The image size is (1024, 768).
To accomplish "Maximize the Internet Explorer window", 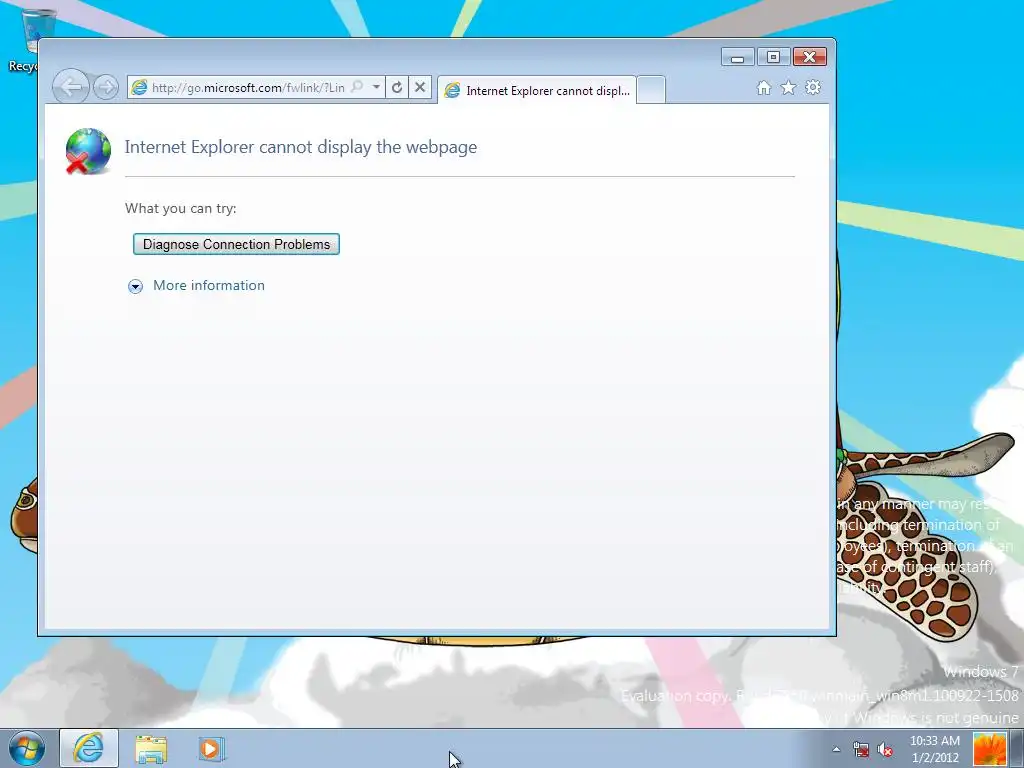I will coord(773,57).
